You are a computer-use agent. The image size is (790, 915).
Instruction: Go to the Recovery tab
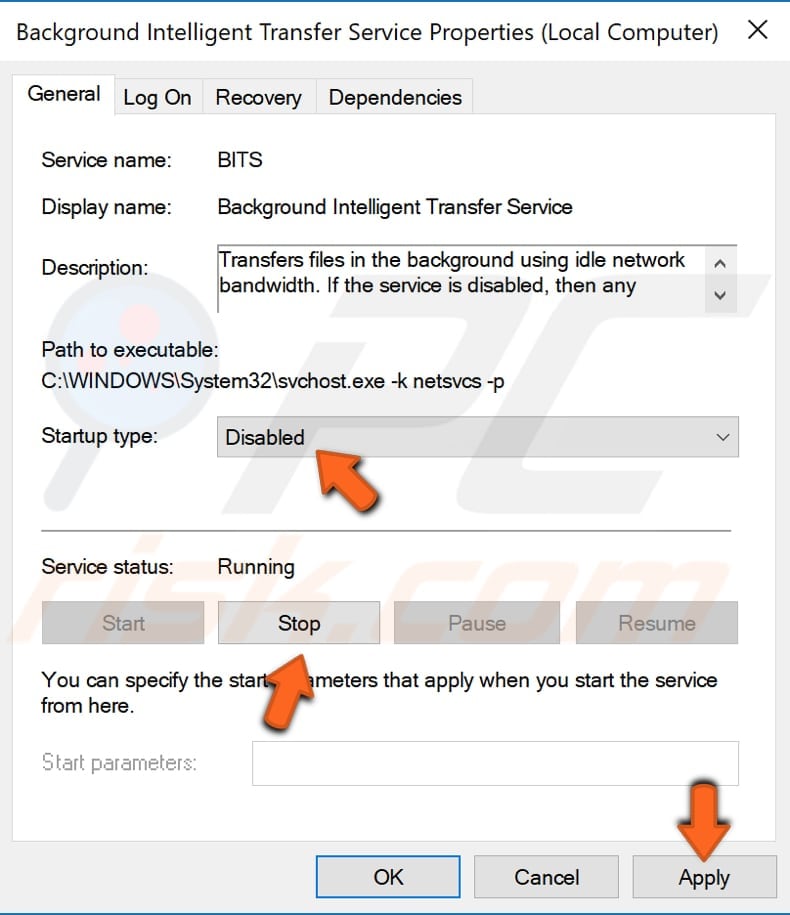click(258, 98)
